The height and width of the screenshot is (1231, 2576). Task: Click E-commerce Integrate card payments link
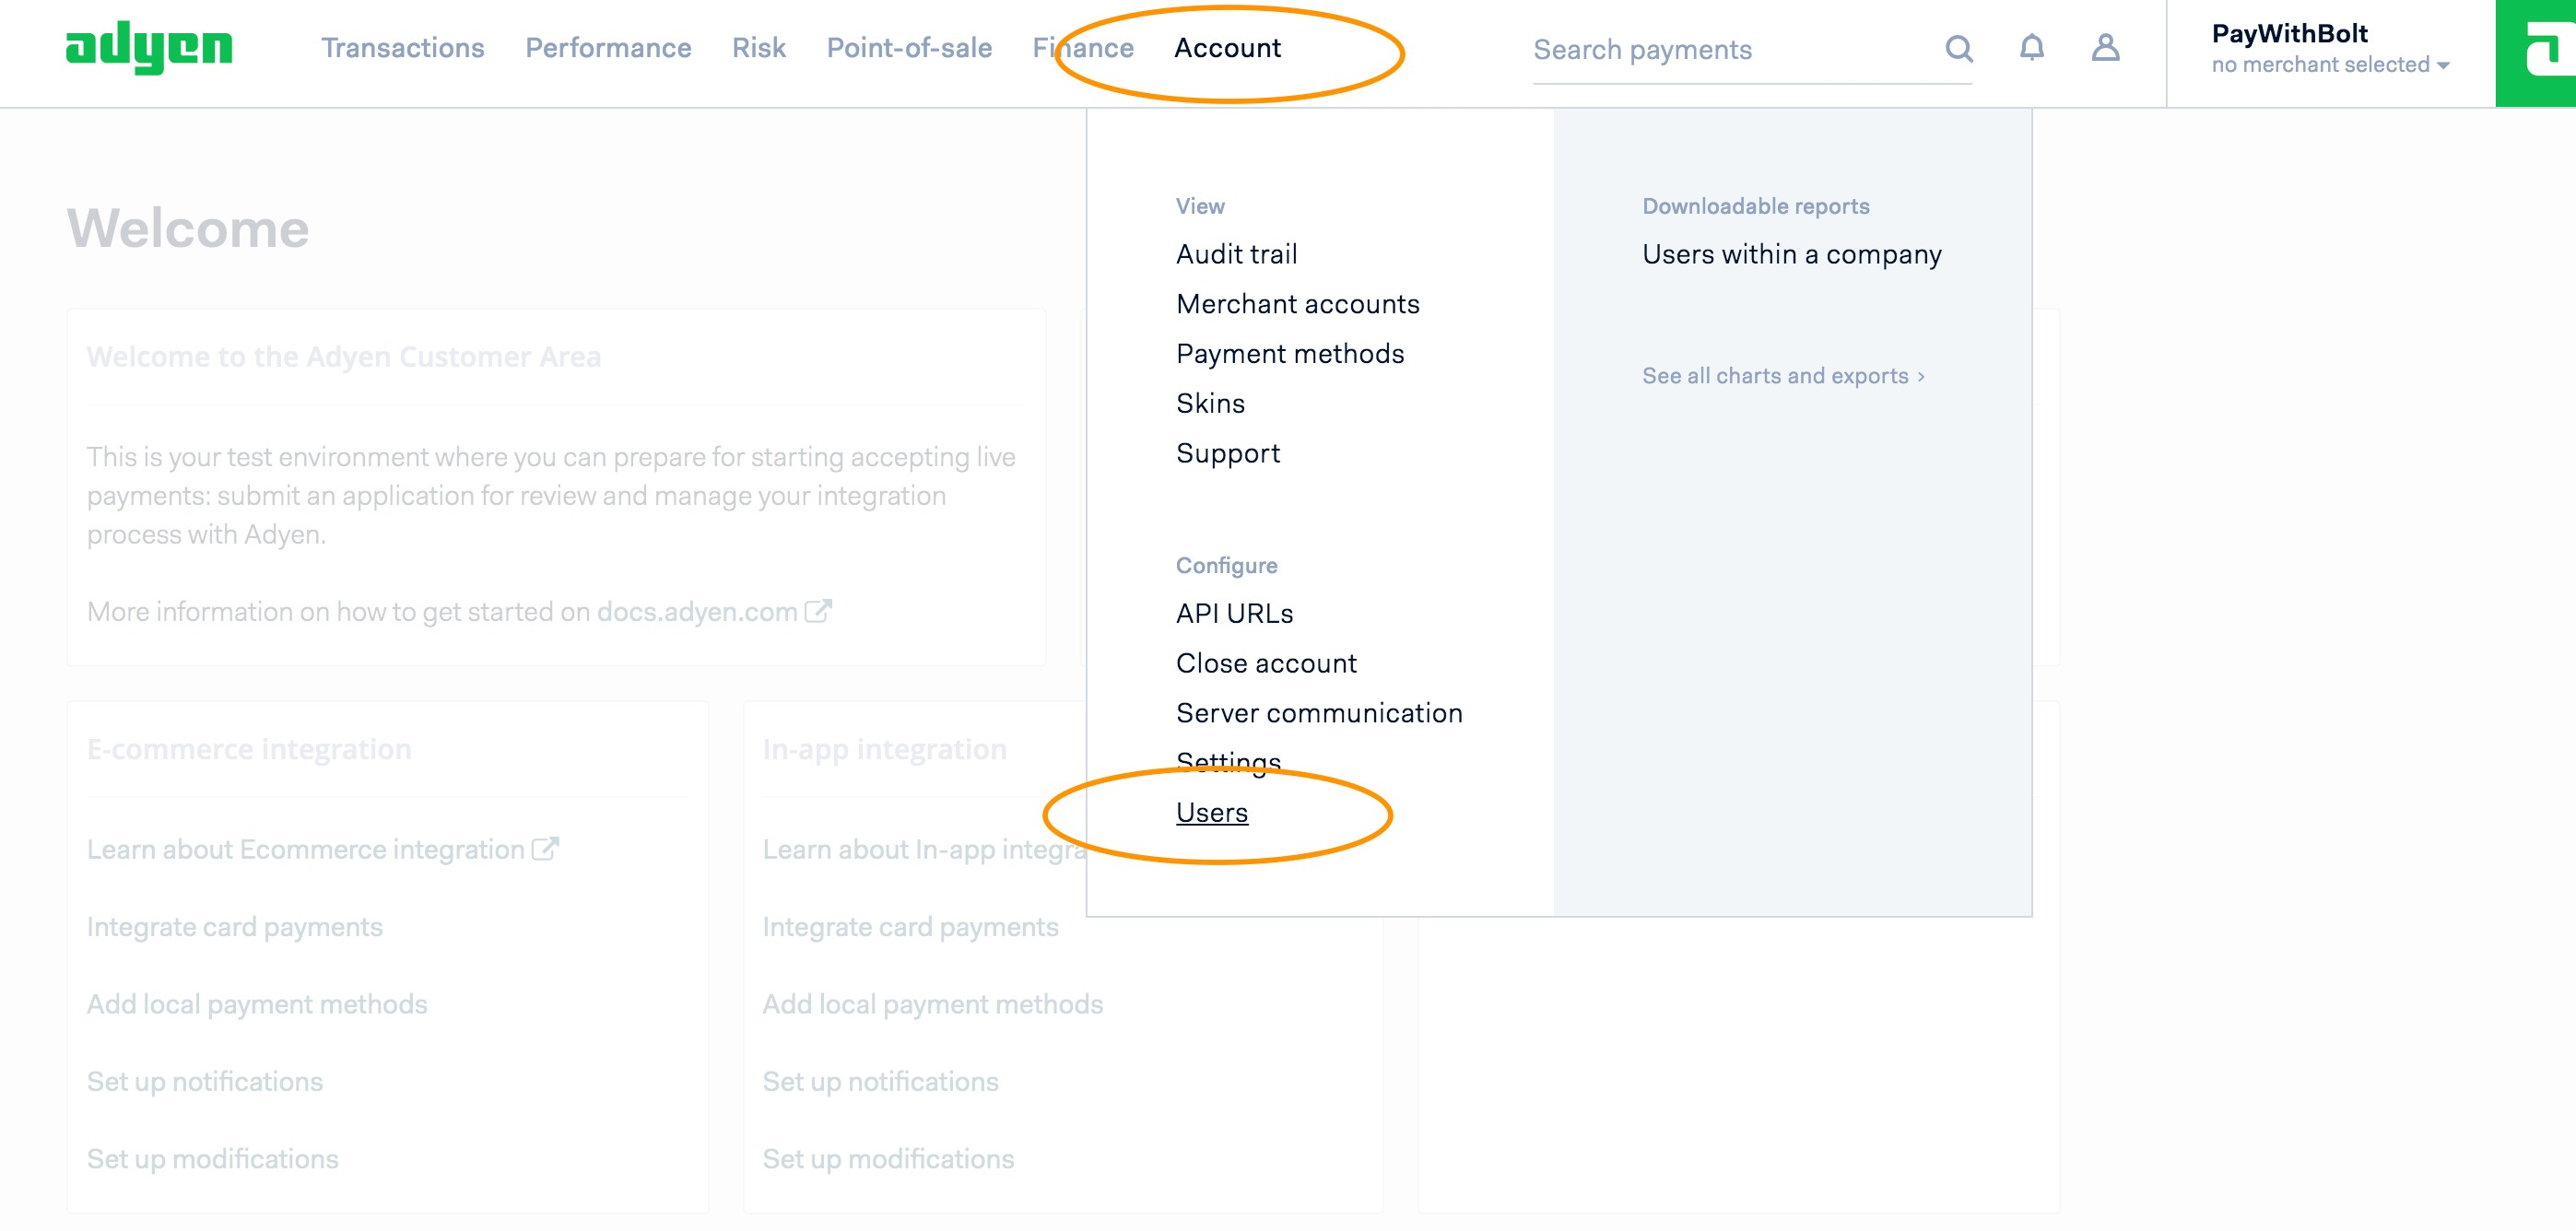(x=234, y=927)
